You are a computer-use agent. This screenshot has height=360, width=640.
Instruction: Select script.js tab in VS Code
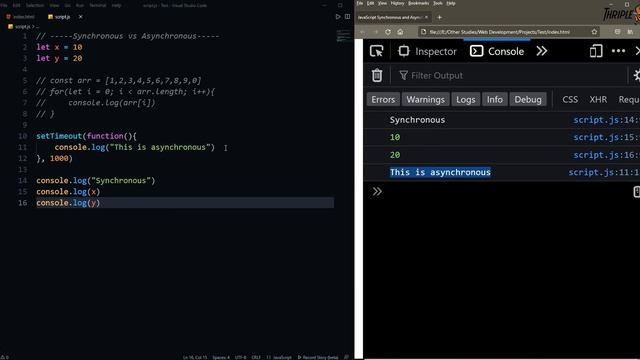[x=60, y=17]
